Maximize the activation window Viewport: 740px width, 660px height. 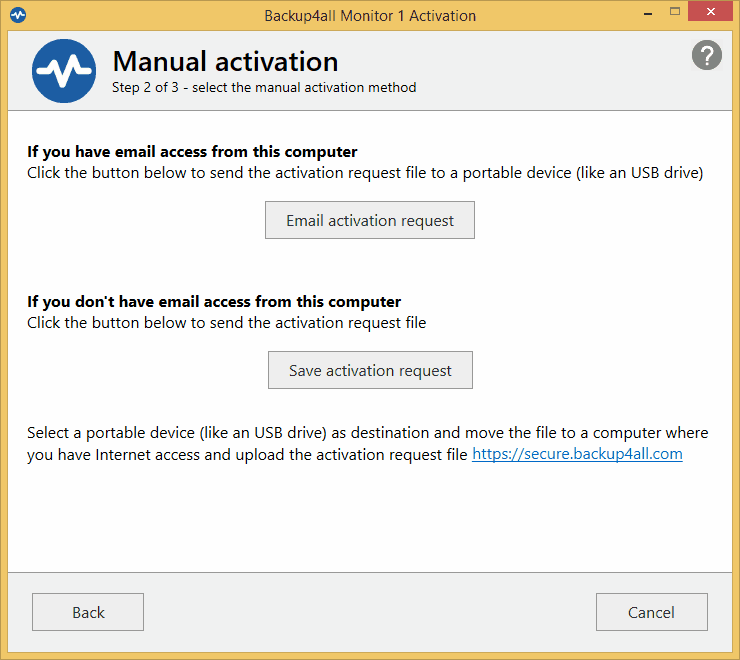[x=675, y=12]
